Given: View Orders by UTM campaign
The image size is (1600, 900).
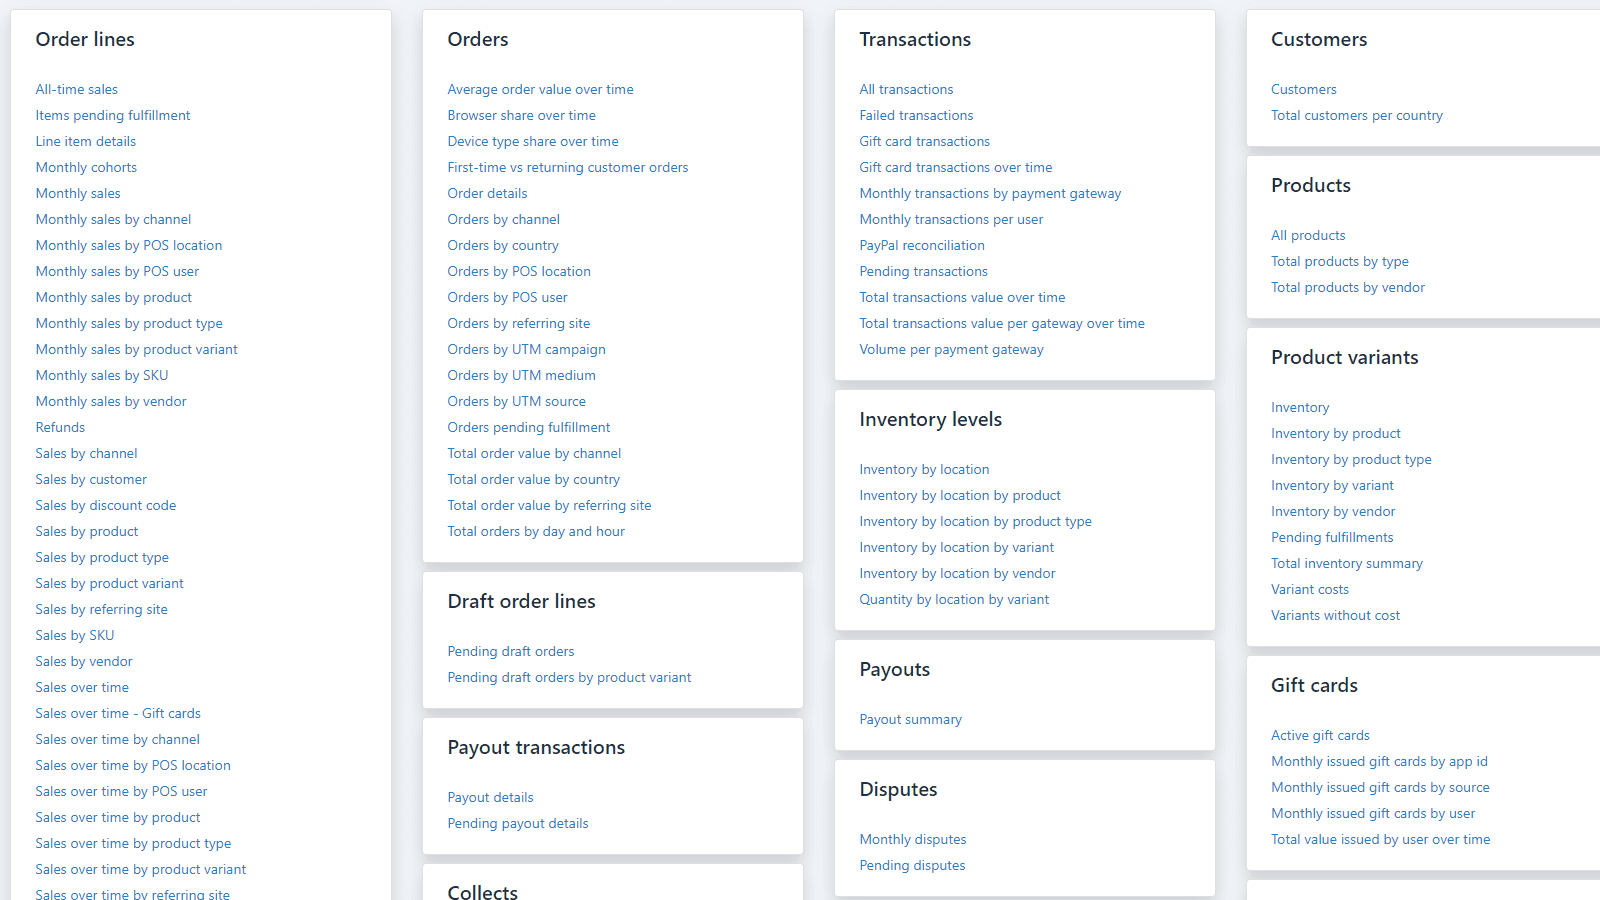Looking at the screenshot, I should 526,349.
